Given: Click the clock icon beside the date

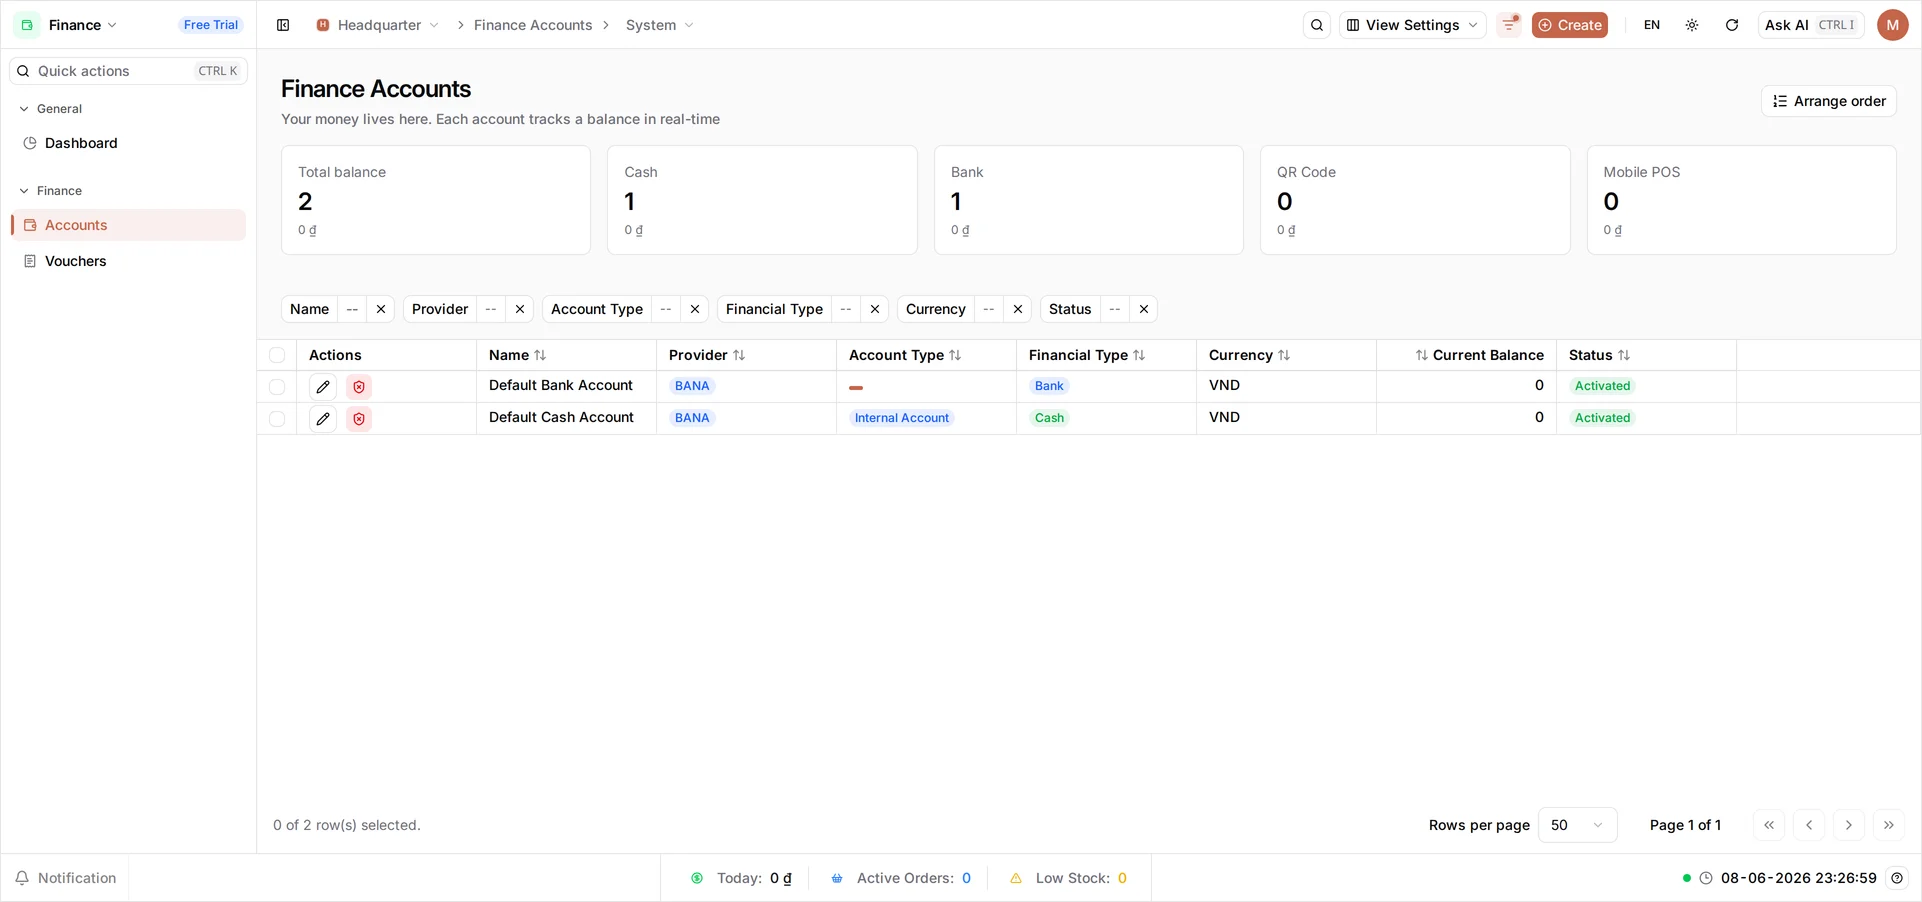Looking at the screenshot, I should tap(1706, 878).
